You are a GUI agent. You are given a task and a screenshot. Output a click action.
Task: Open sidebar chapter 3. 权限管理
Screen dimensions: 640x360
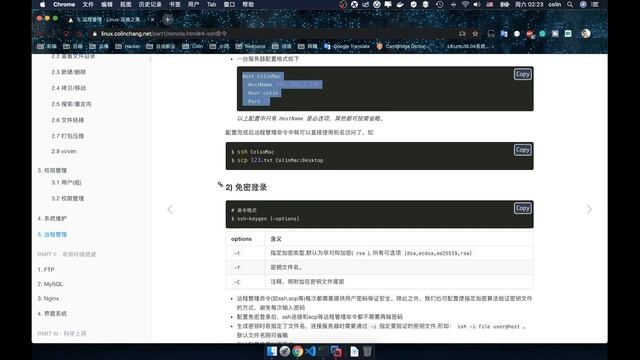pyautogui.click(x=52, y=170)
